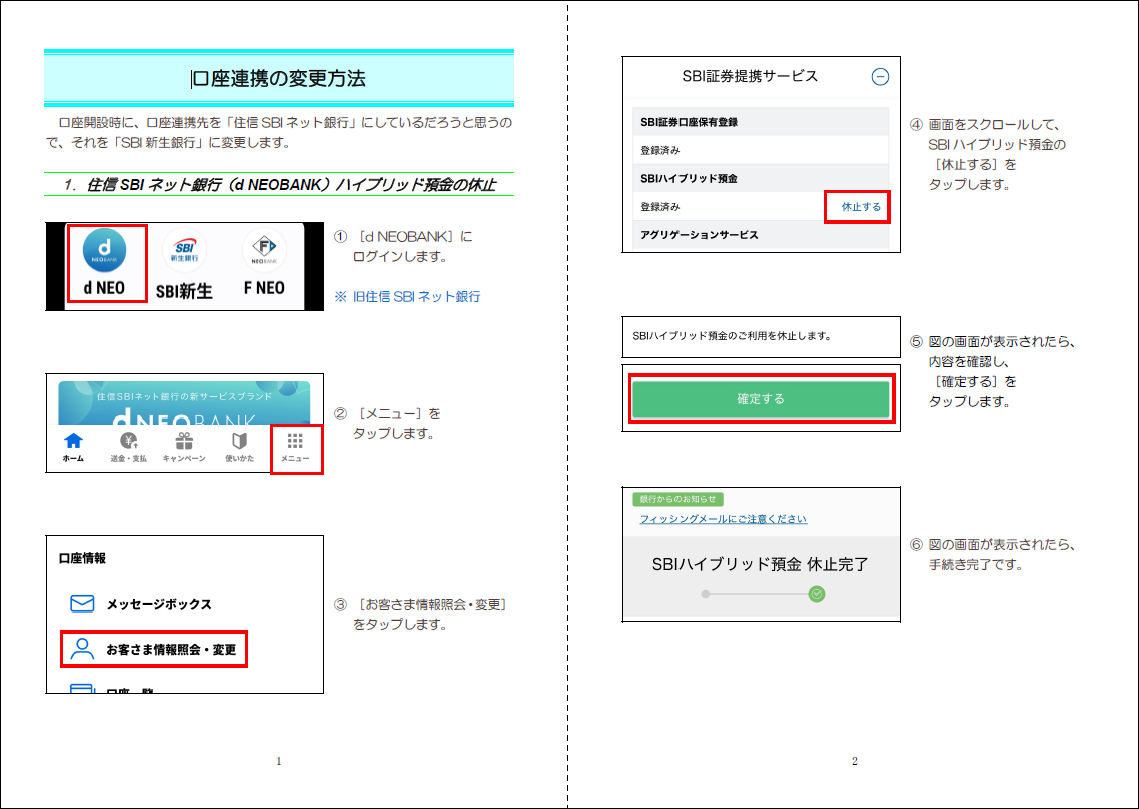Select the 送金・支払 yen icon

point(129,441)
